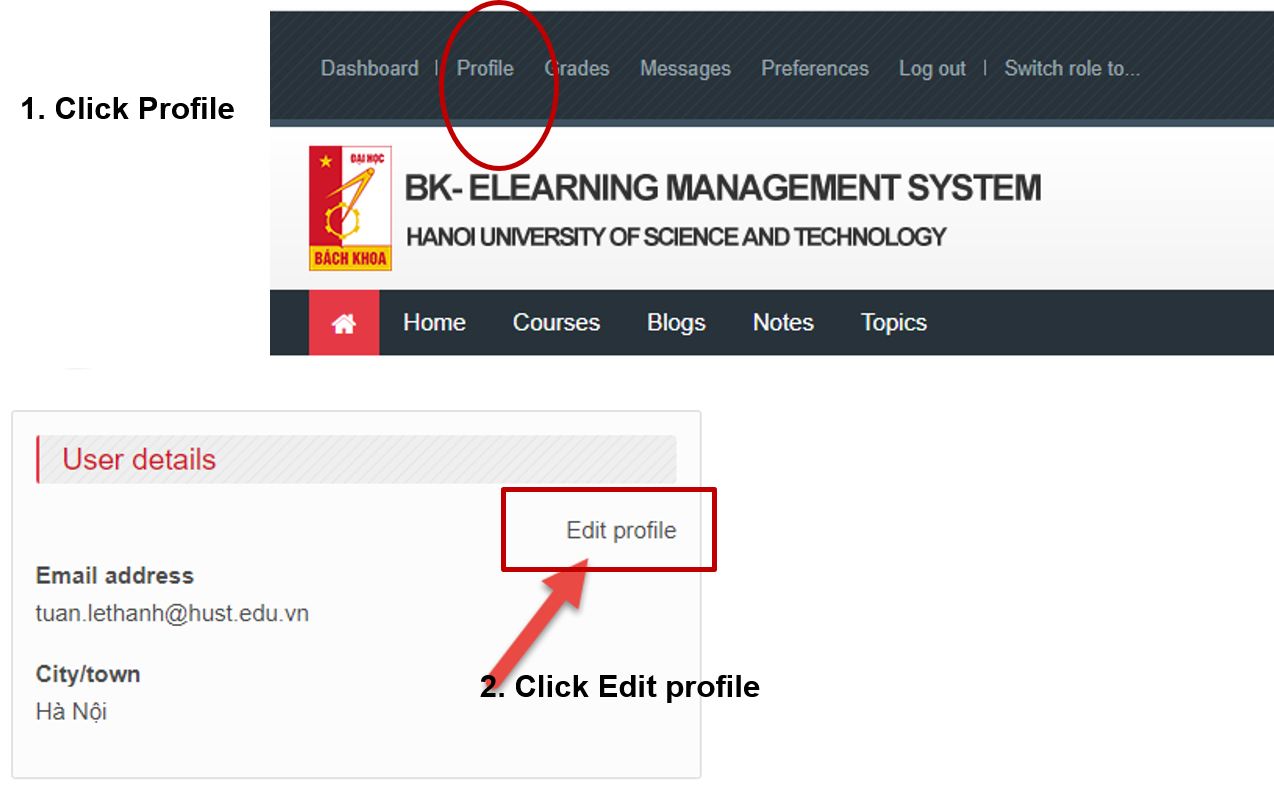
Task: Click the BK- ELEARNING MANAGEMENT SYSTEM title
Action: pos(722,188)
